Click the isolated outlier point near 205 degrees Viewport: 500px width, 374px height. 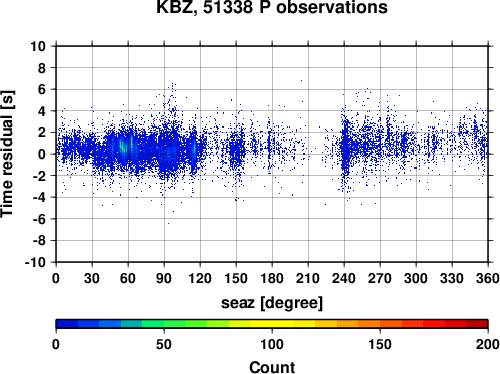pos(301,80)
